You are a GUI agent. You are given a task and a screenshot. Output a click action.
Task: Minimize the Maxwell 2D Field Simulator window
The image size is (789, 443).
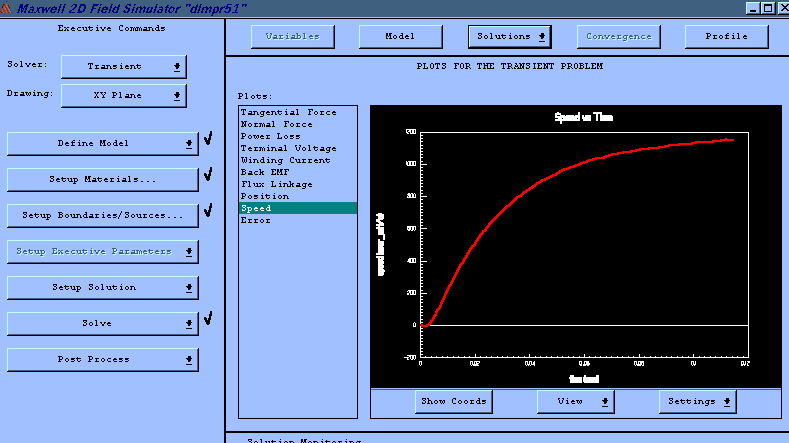tap(753, 8)
